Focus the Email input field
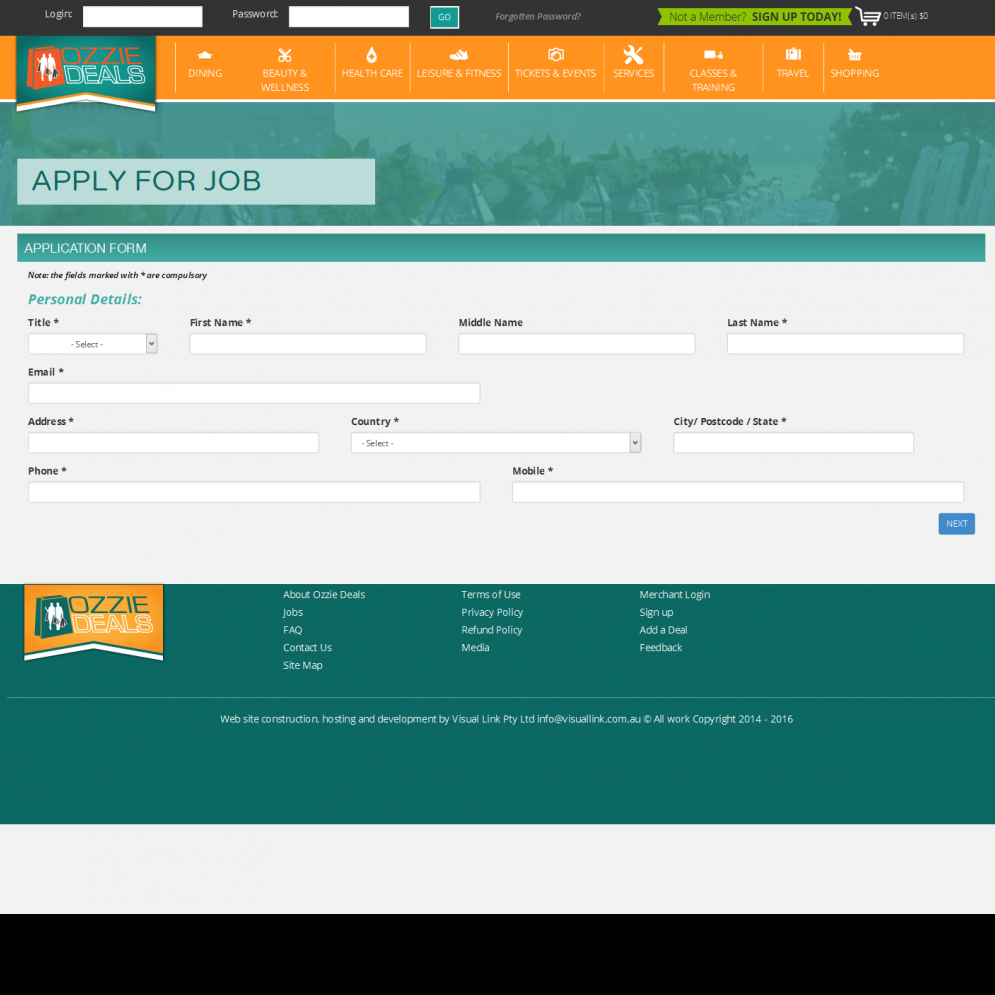The image size is (995, 995). click(254, 393)
